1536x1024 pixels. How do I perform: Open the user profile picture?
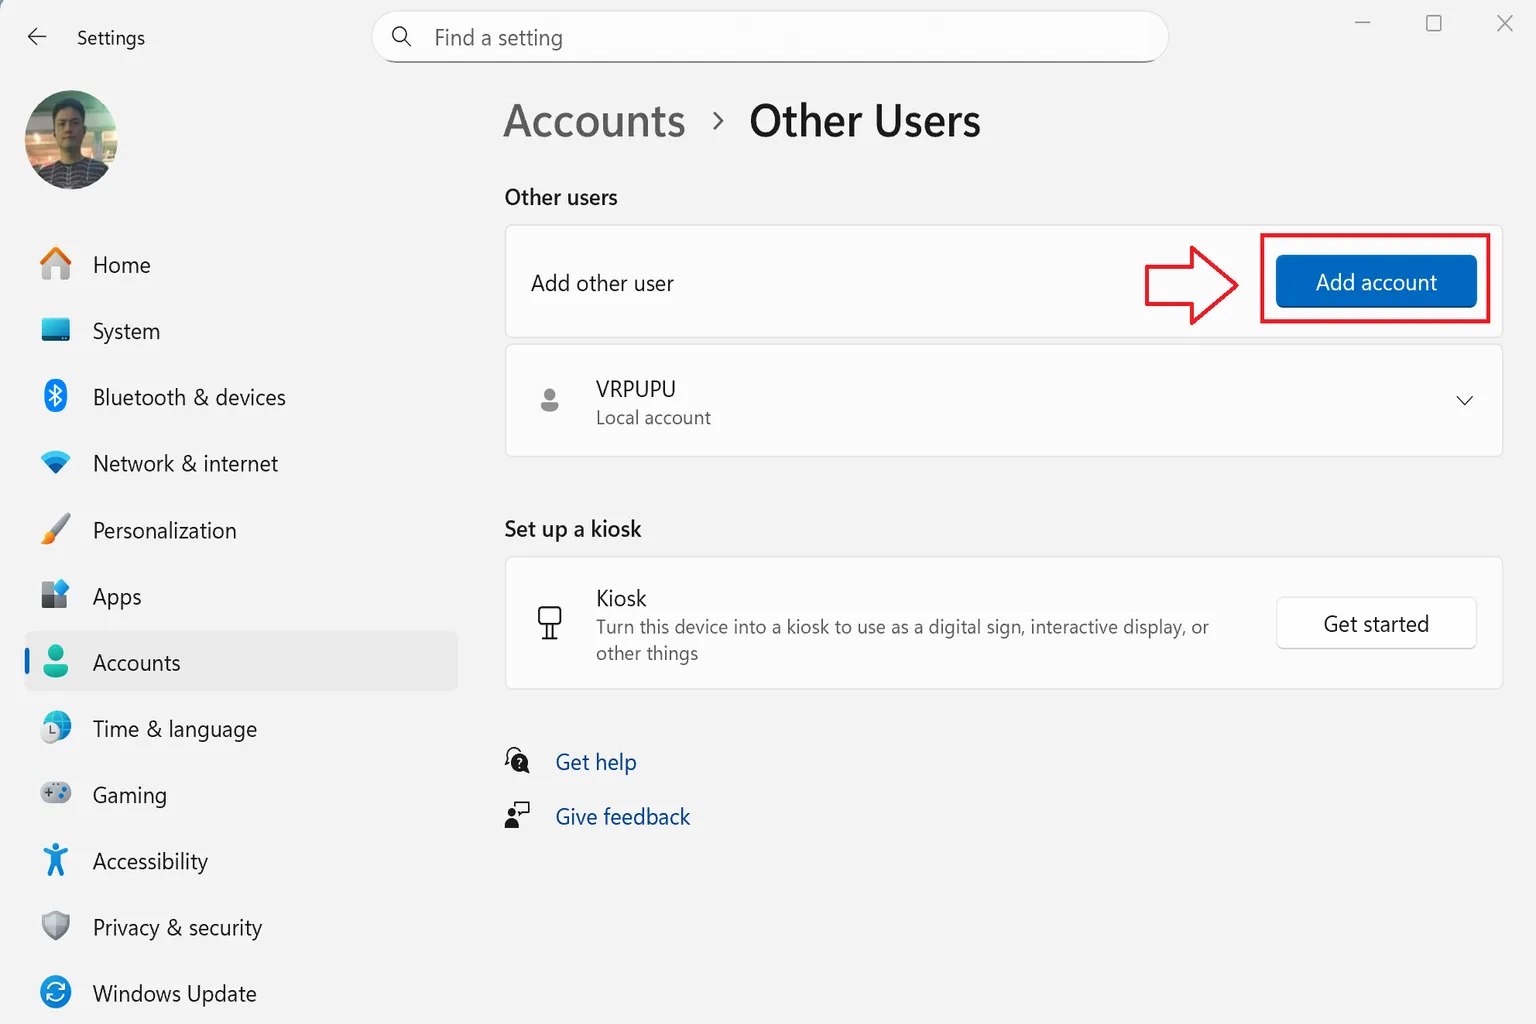point(71,140)
